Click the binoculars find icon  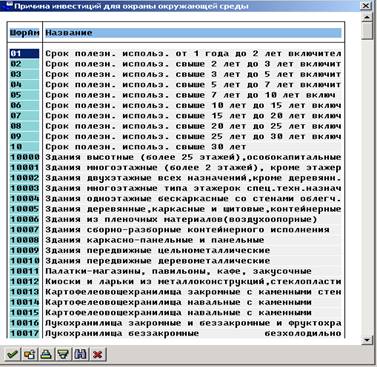point(80,354)
